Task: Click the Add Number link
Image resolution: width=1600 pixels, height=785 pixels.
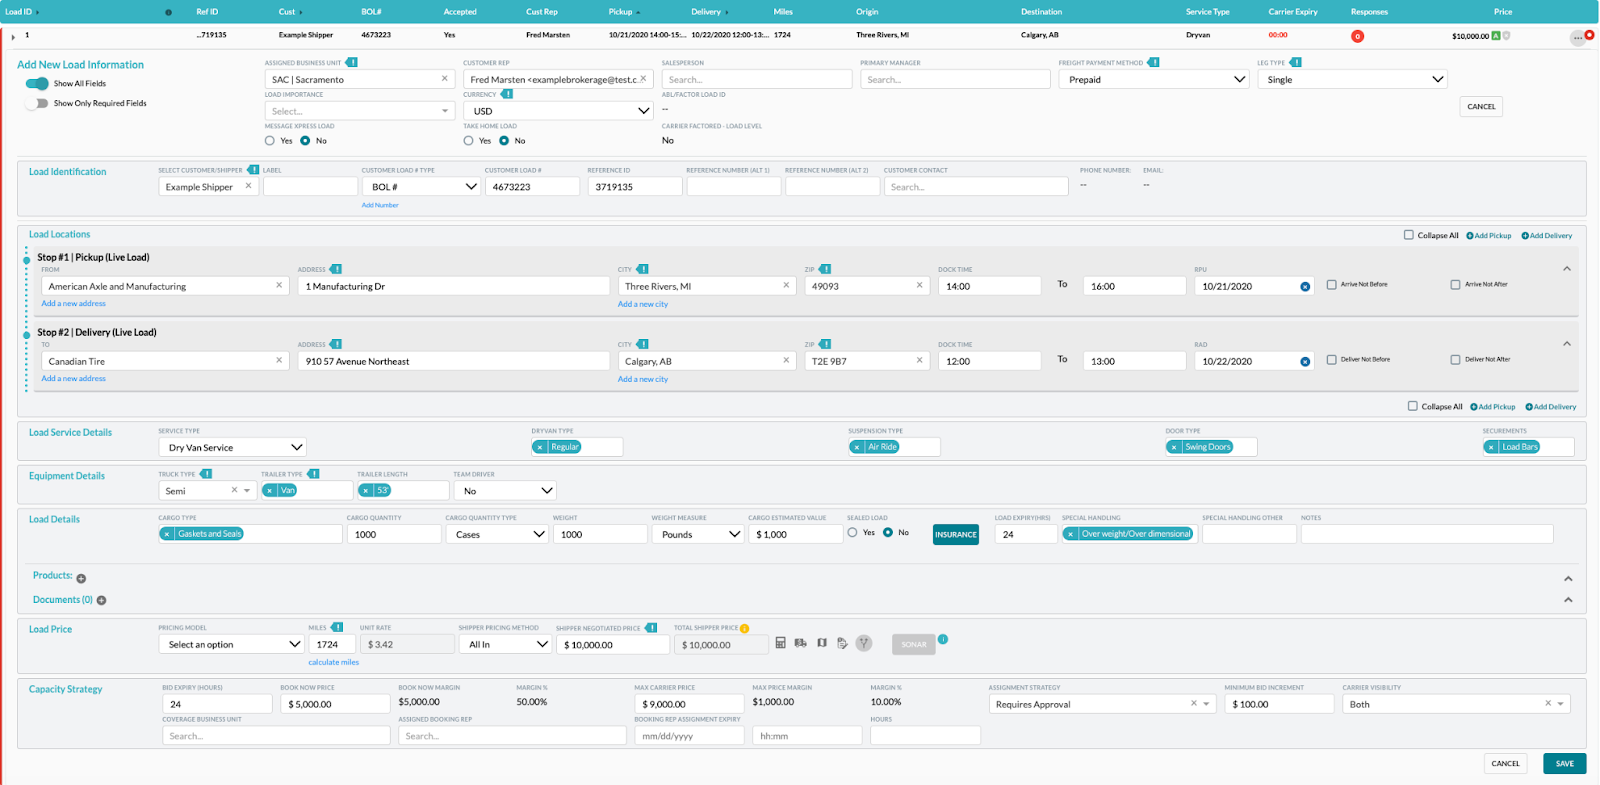Action: 380,205
